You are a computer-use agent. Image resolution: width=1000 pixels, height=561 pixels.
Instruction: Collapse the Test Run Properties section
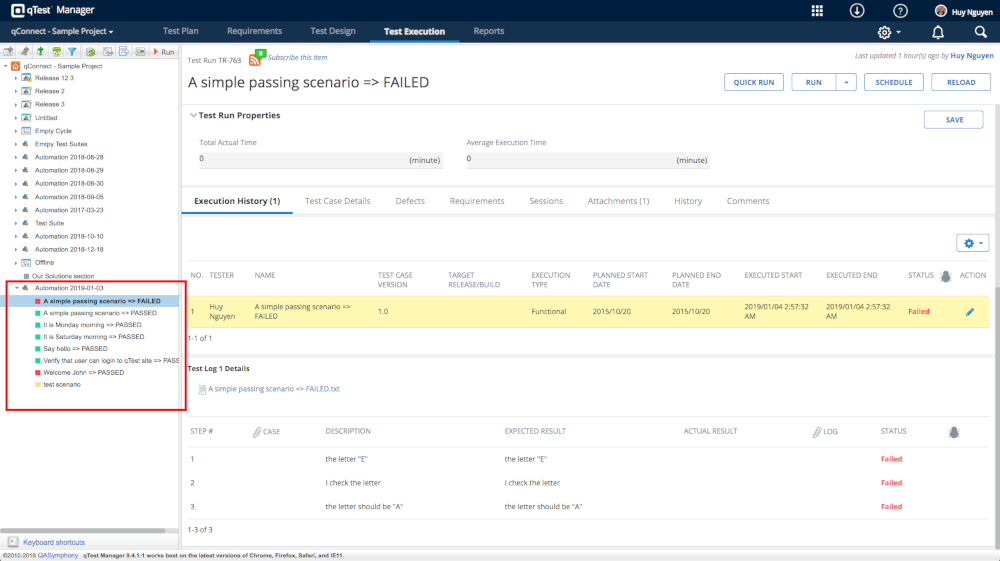[193, 116]
